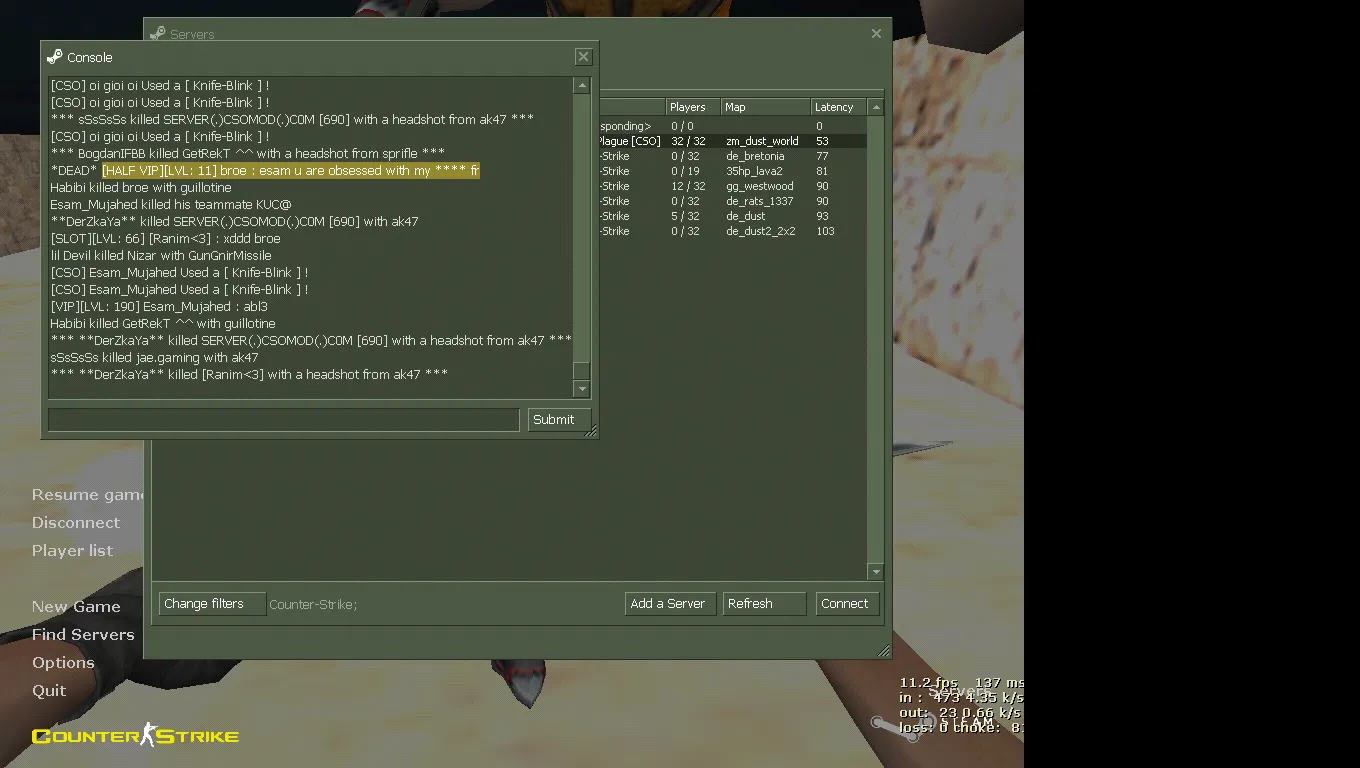1360x768 pixels.
Task: Click 'sSsSsSs killed jae.gaming with ak47' line
Action: tap(154, 358)
